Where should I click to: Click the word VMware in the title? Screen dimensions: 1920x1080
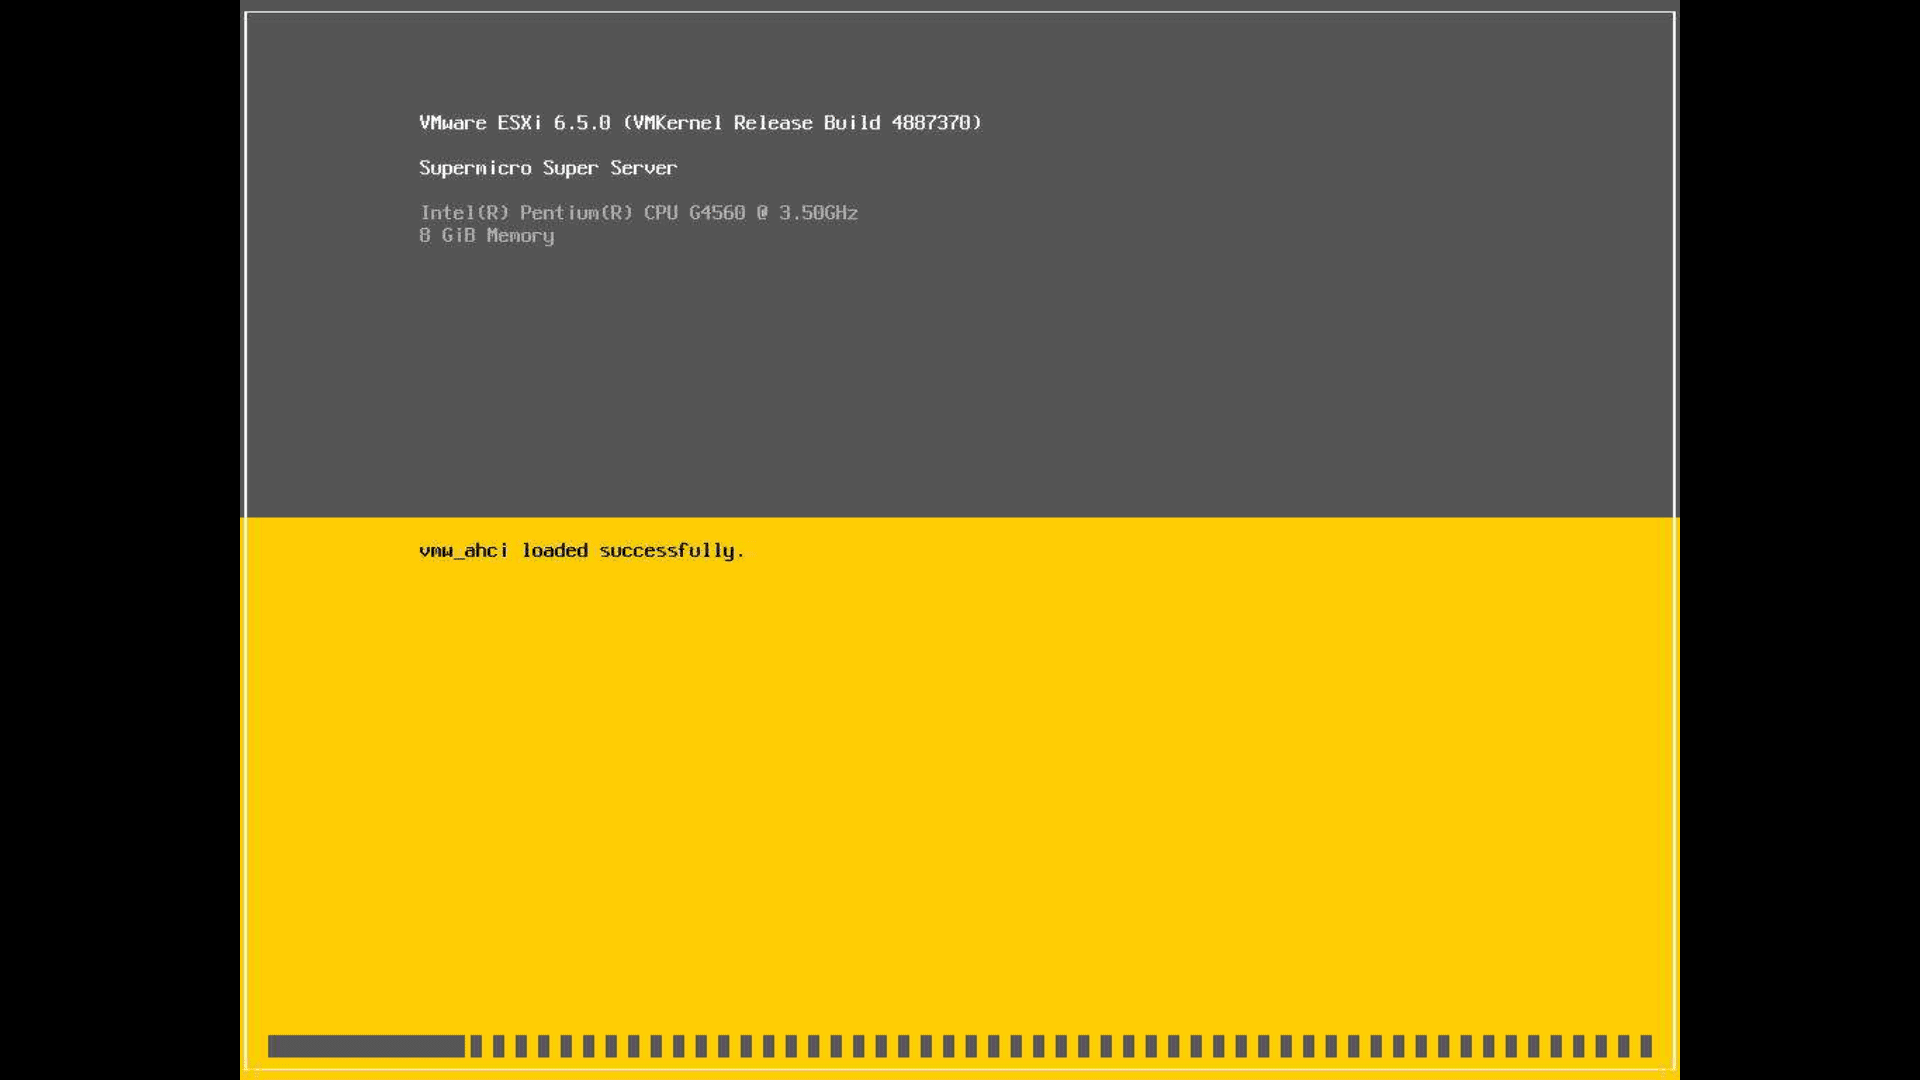point(452,123)
